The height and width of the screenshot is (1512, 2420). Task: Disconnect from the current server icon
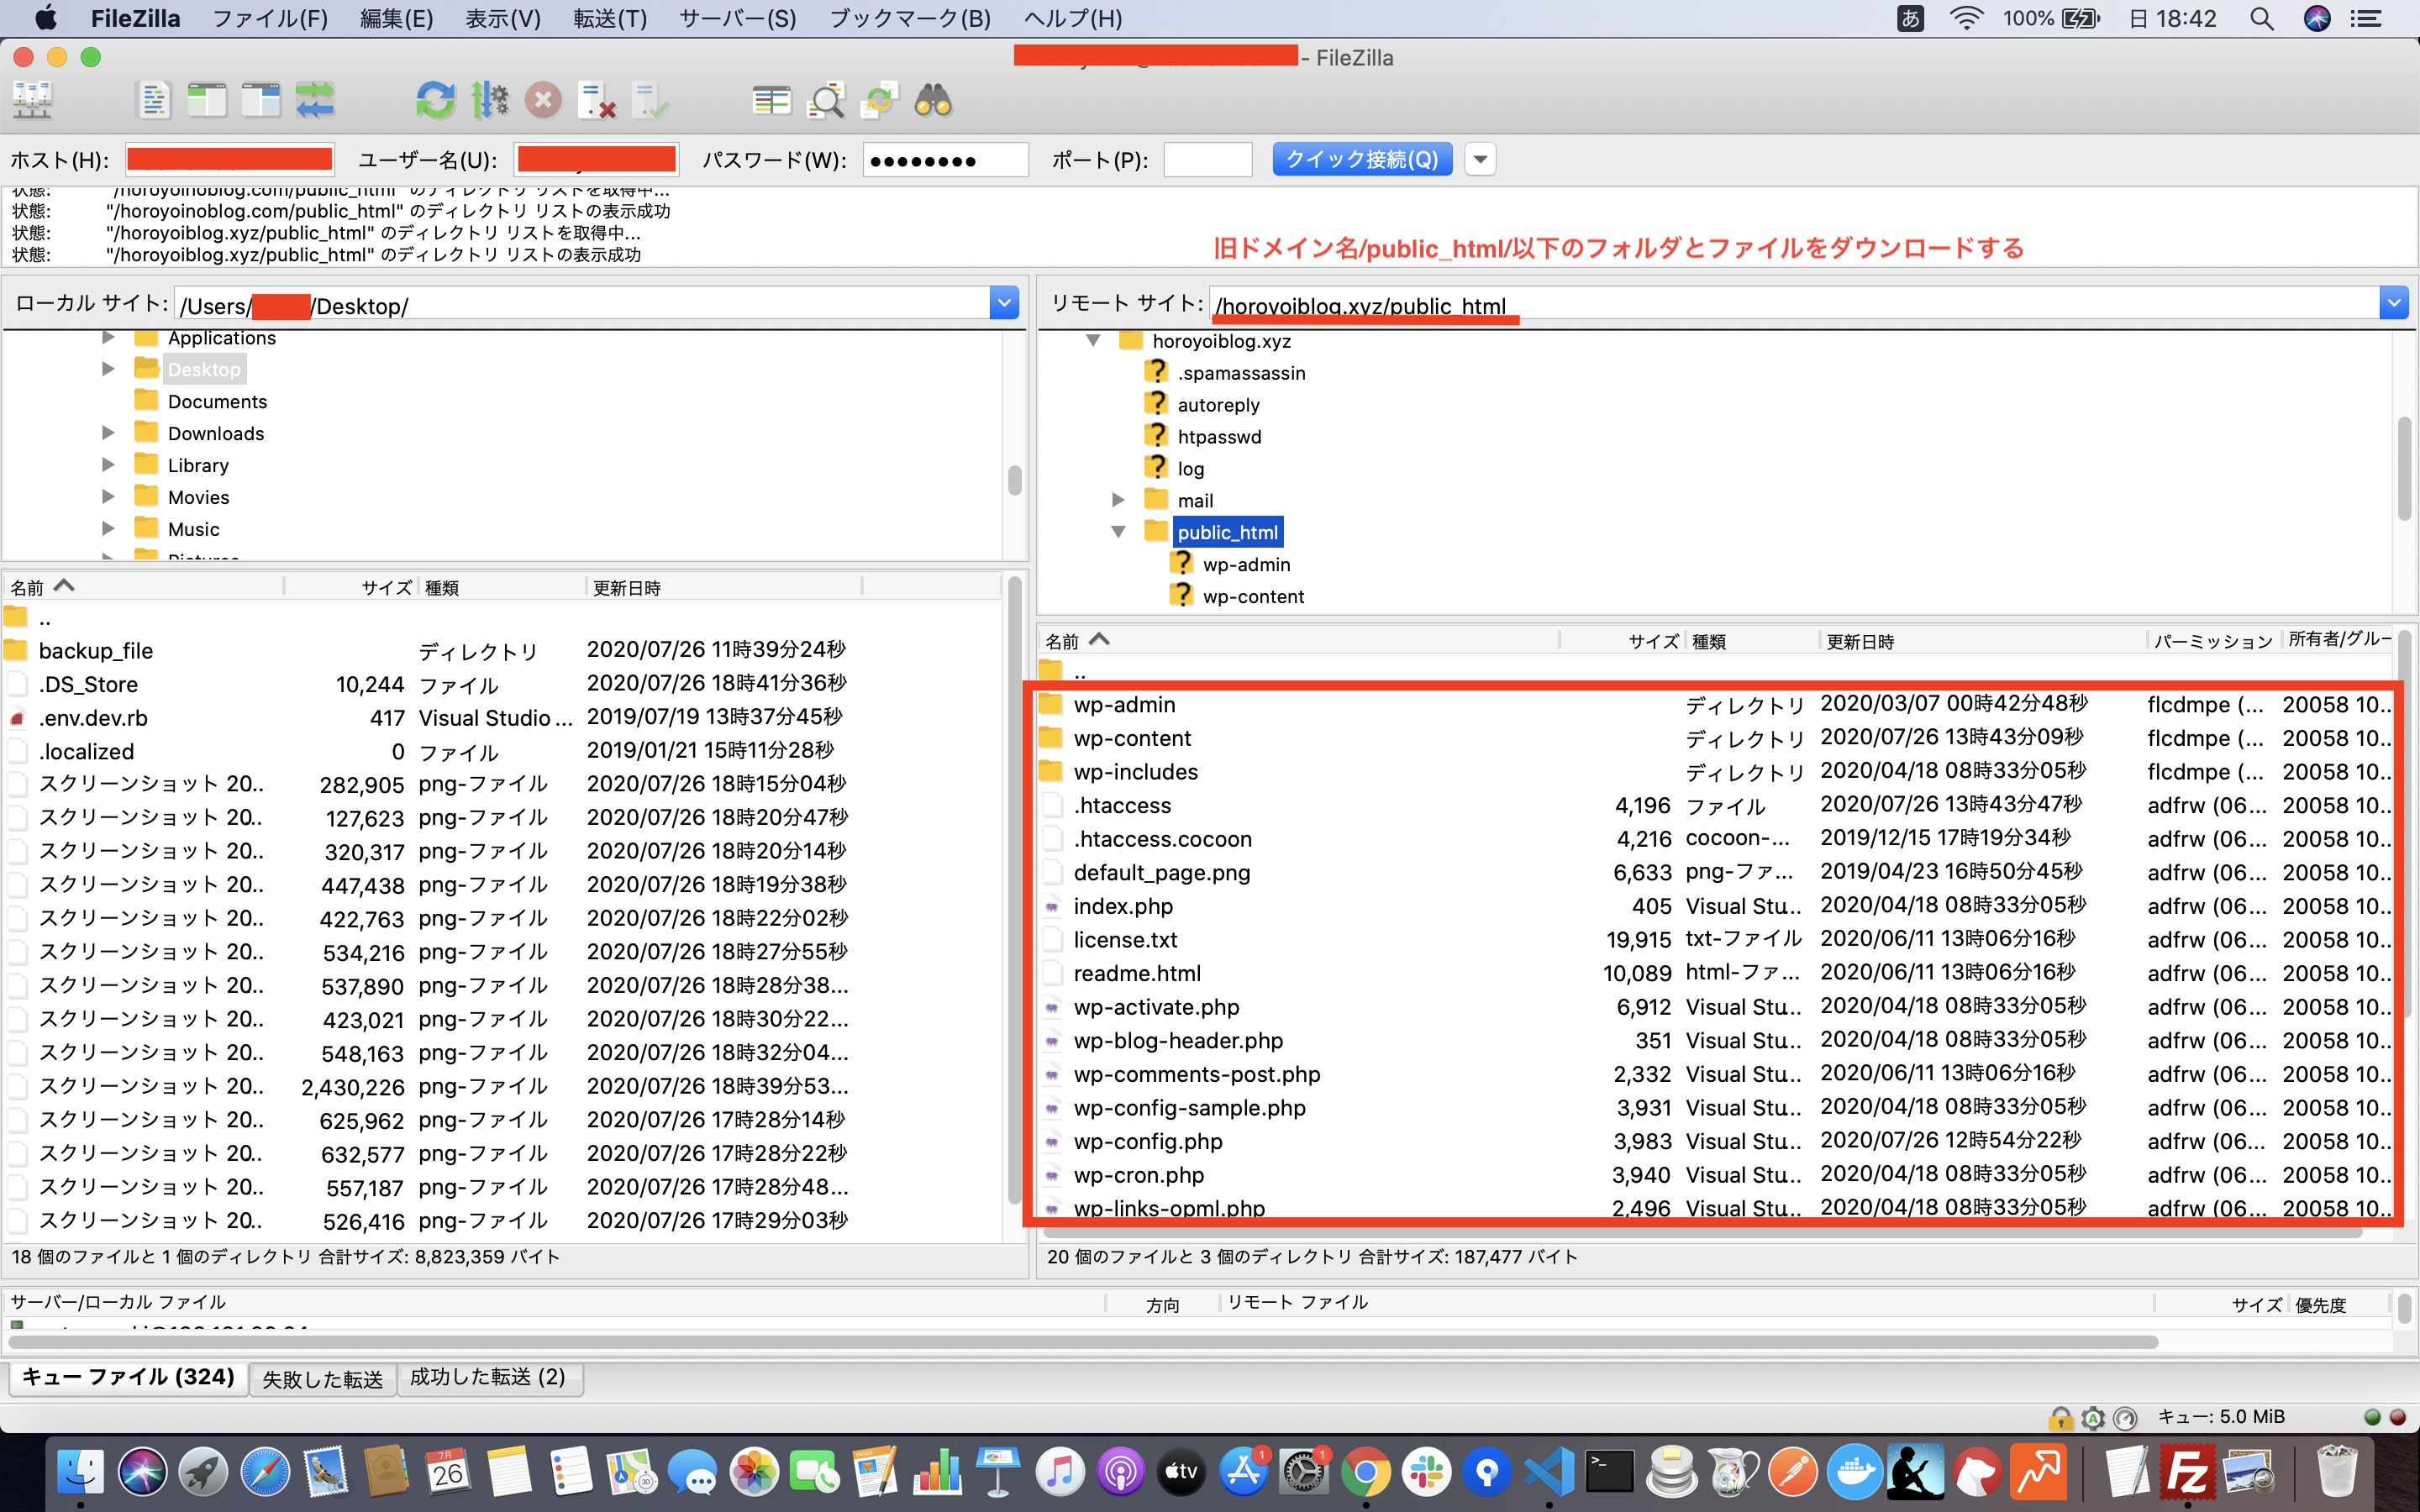click(x=597, y=100)
